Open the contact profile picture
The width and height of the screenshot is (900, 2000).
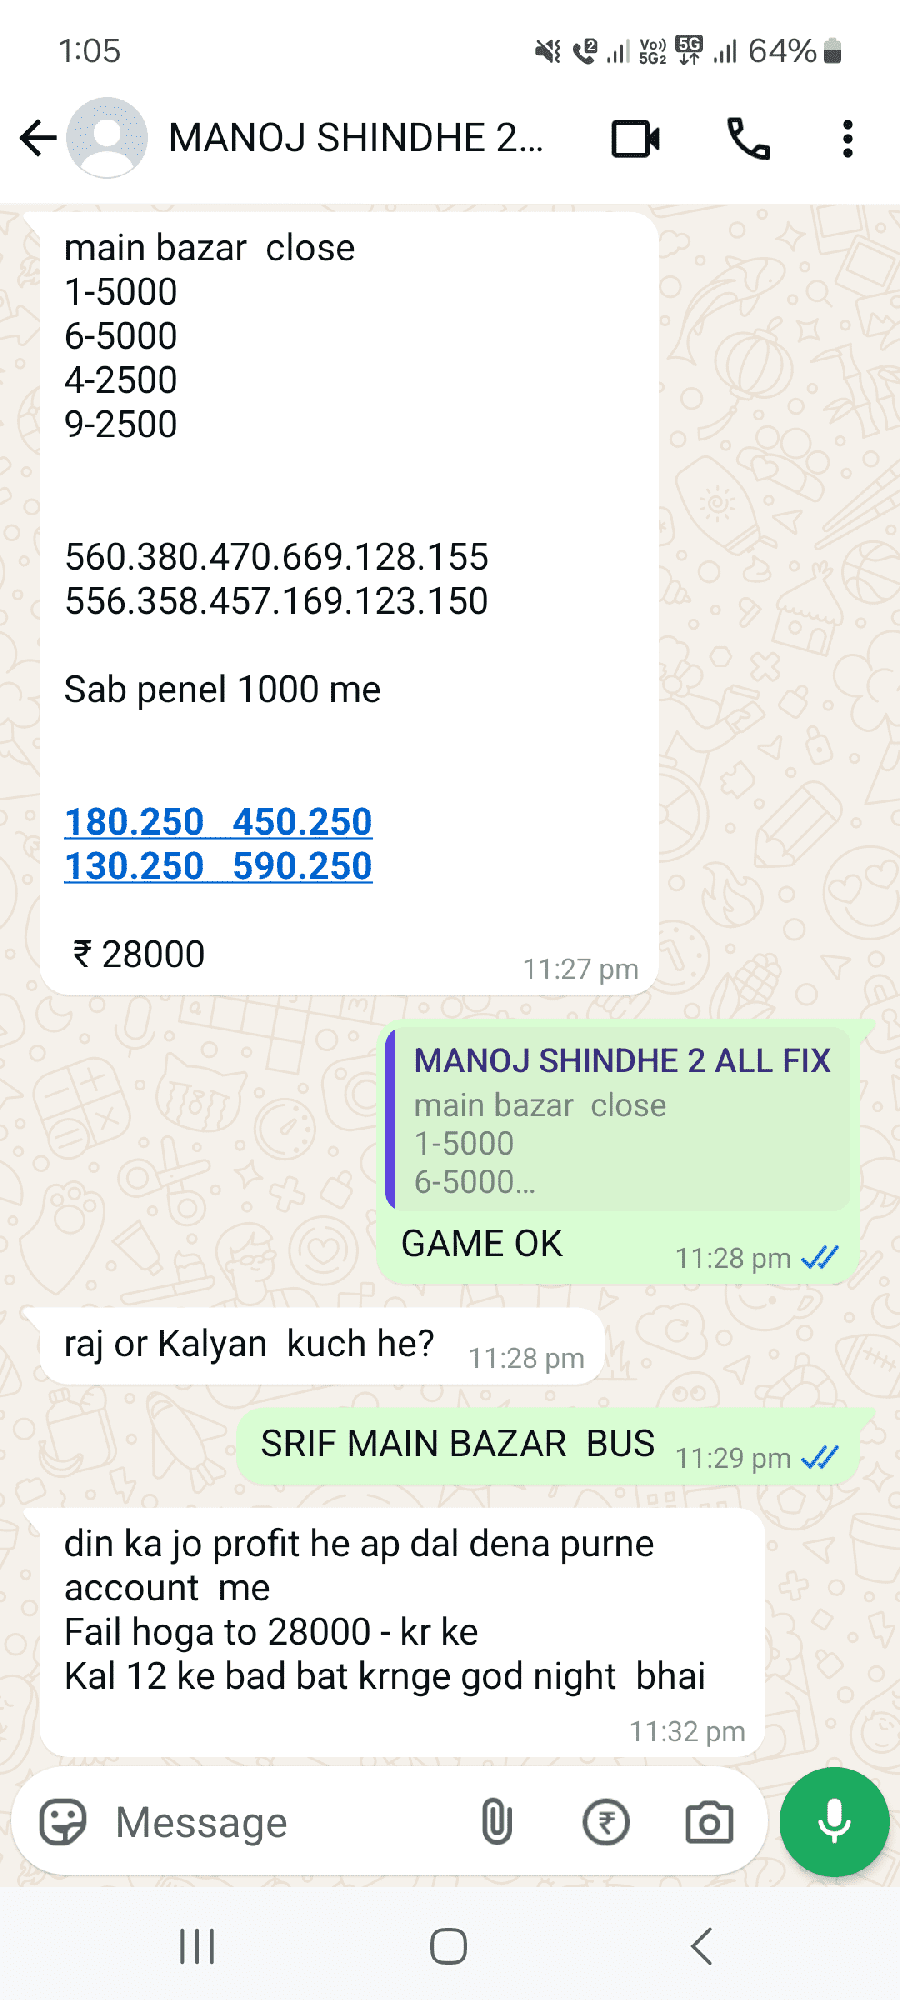(107, 138)
